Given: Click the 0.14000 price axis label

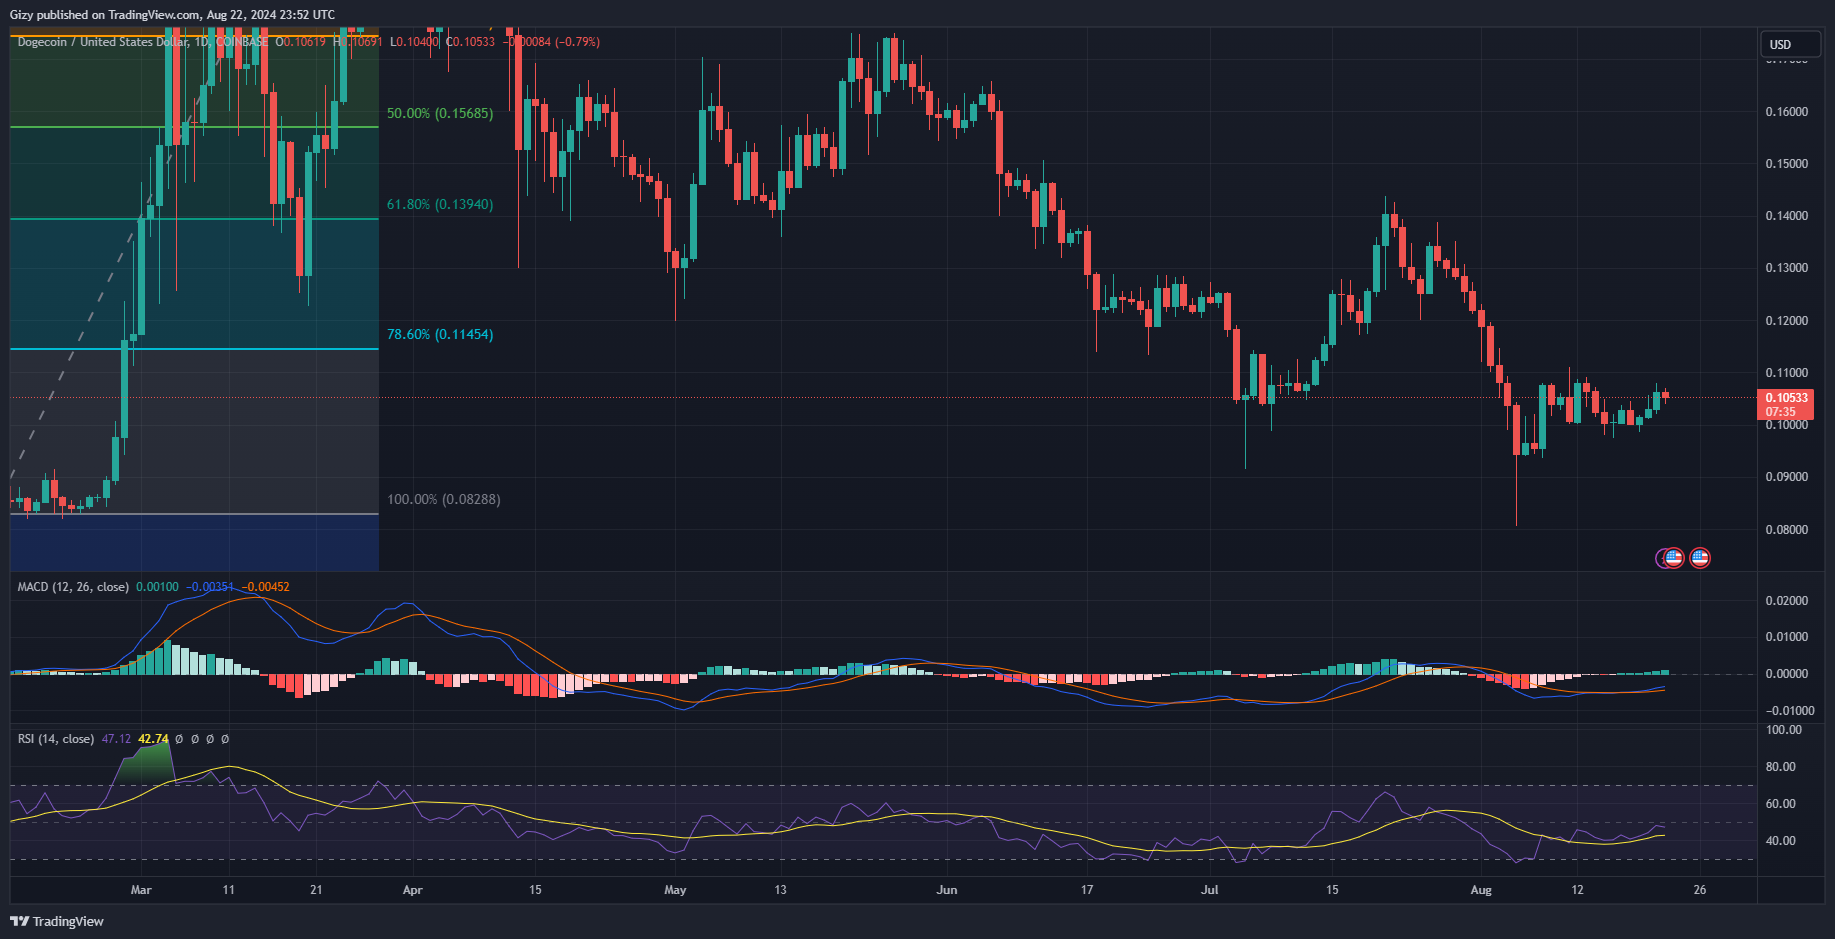Looking at the screenshot, I should pos(1786,216).
